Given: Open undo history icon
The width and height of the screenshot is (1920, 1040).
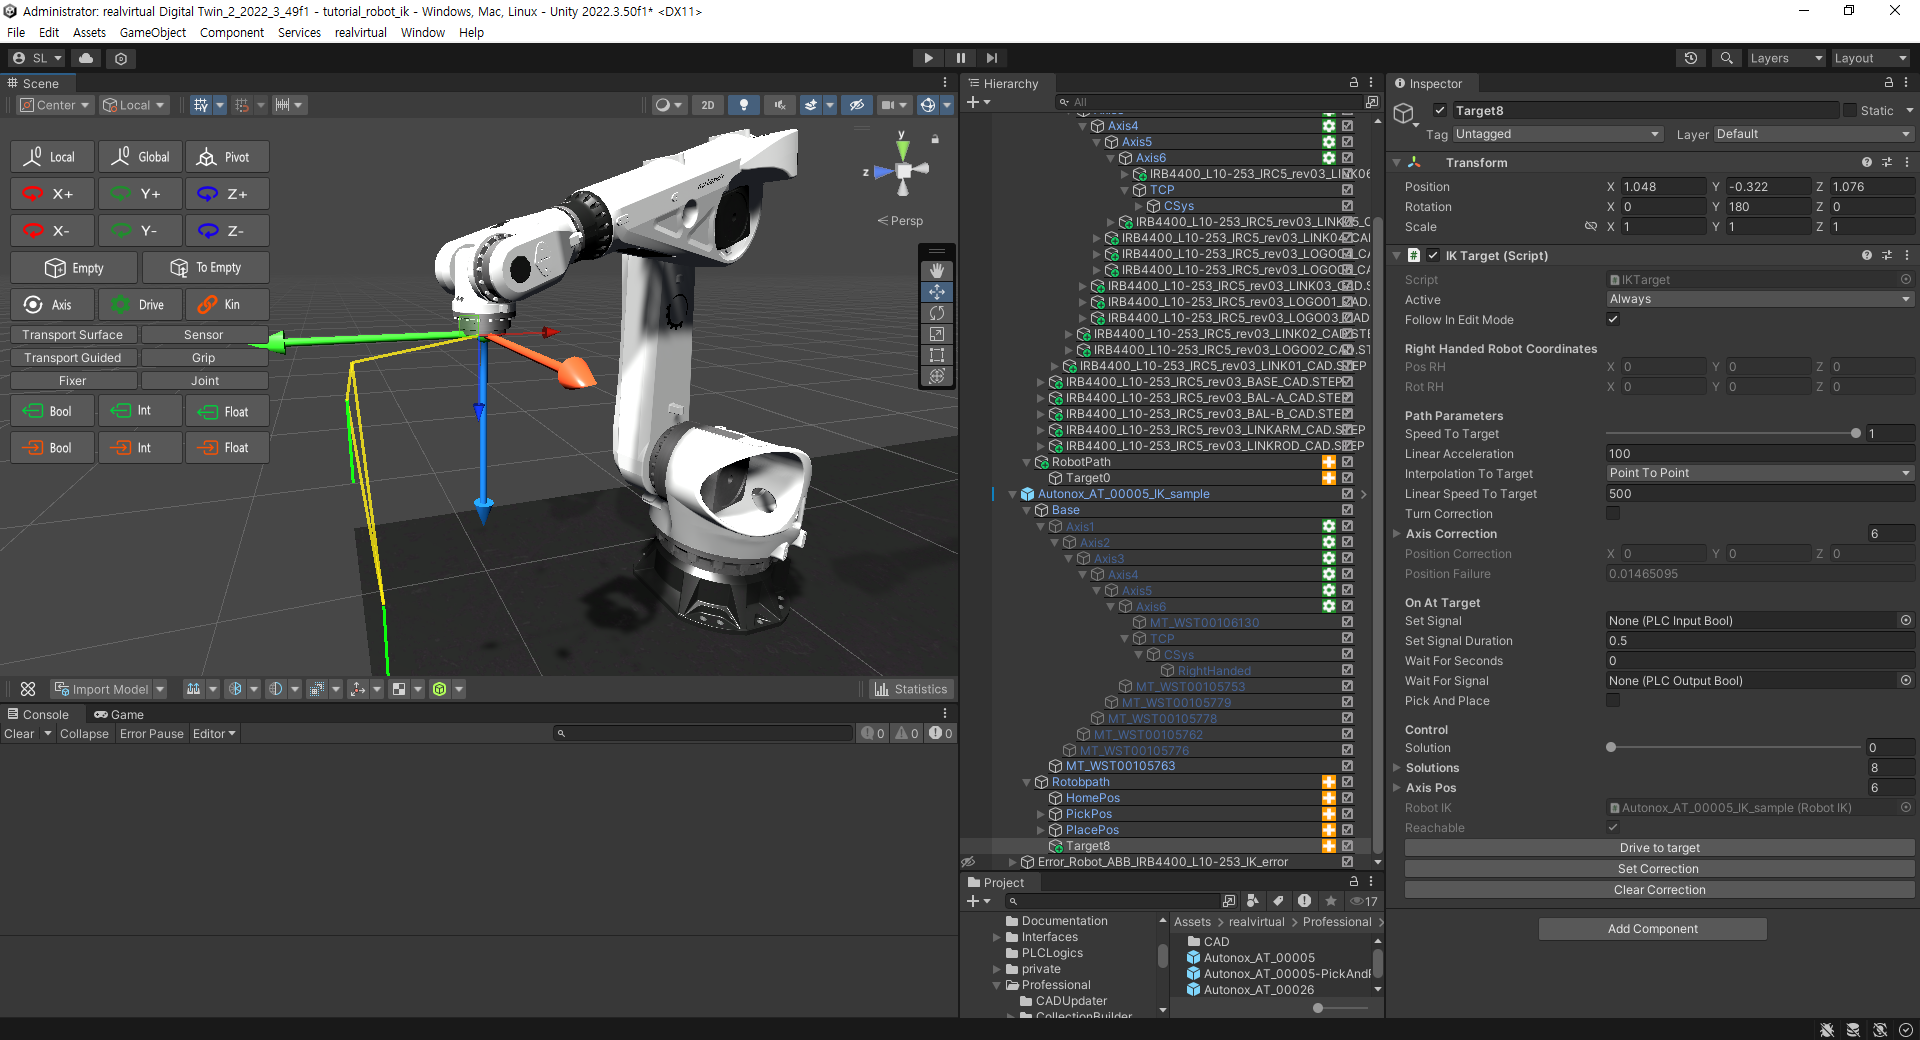Looking at the screenshot, I should point(1691,58).
